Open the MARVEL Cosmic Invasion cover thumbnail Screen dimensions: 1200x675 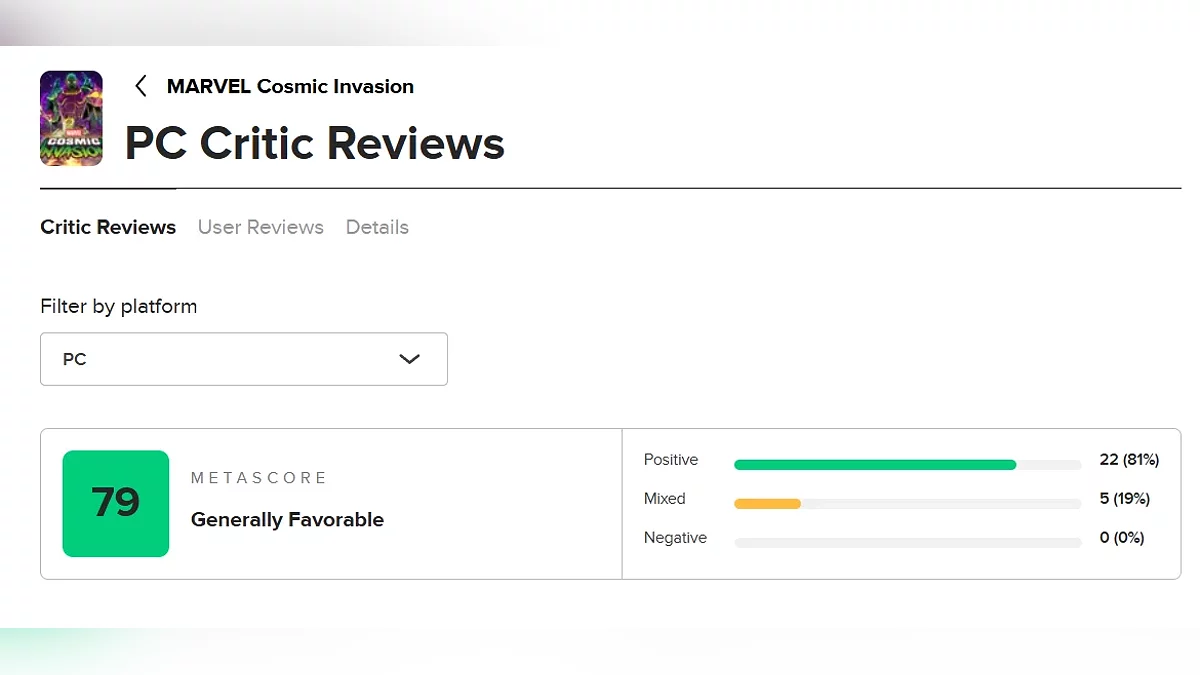pos(71,118)
